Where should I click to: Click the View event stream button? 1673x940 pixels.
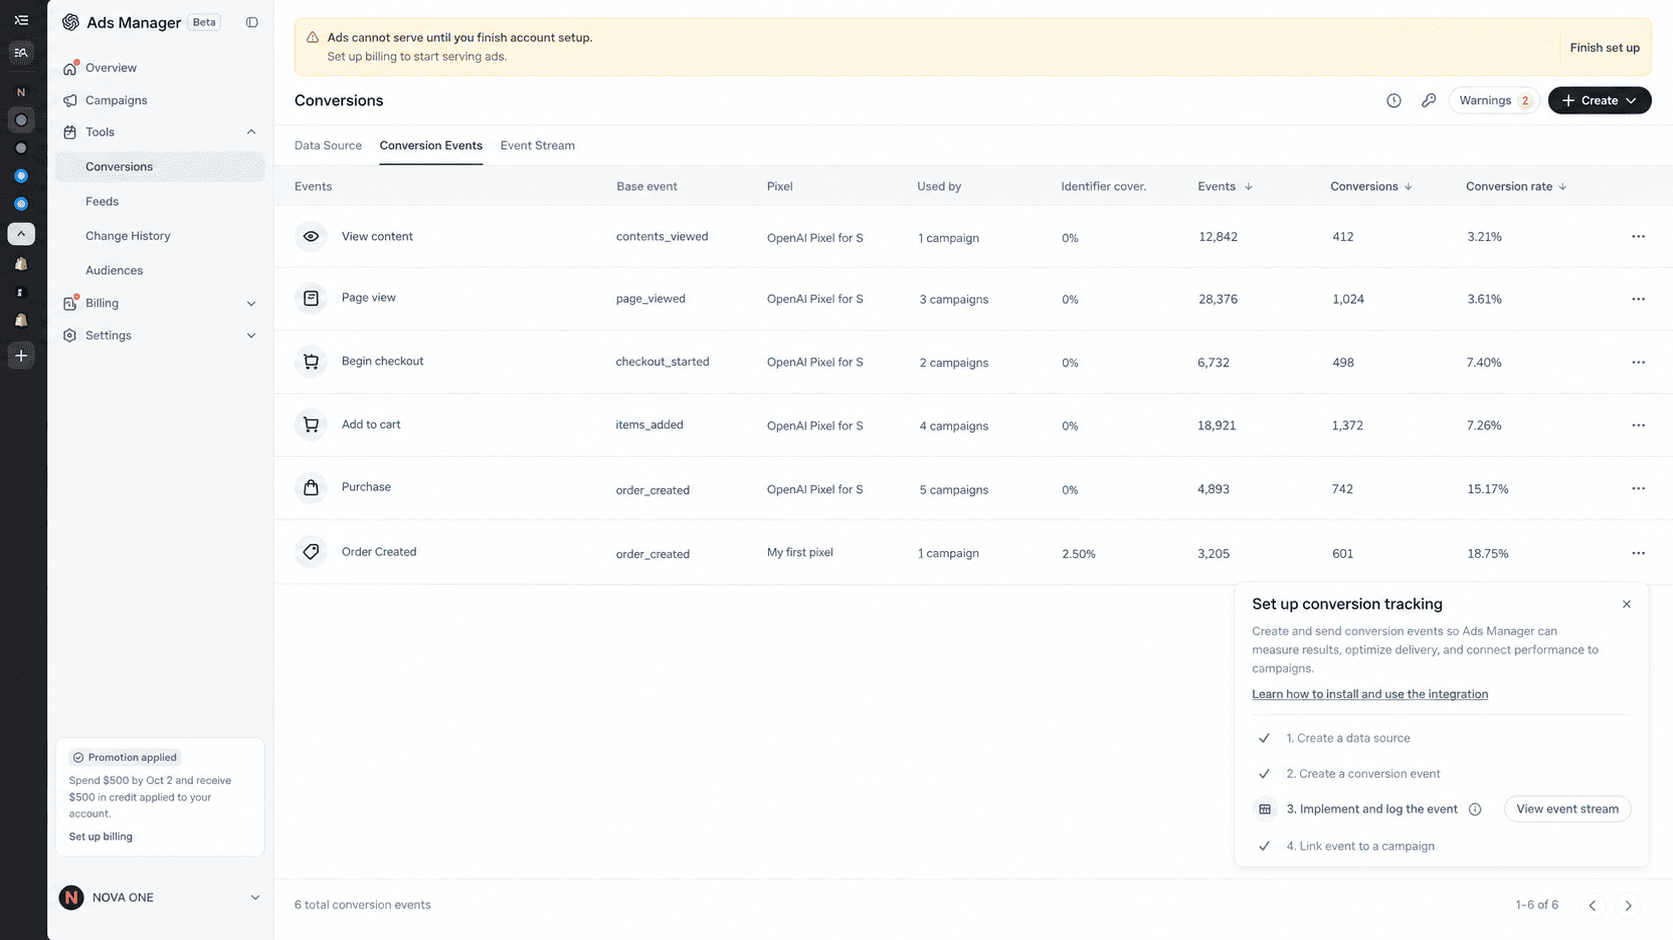[x=1567, y=809]
